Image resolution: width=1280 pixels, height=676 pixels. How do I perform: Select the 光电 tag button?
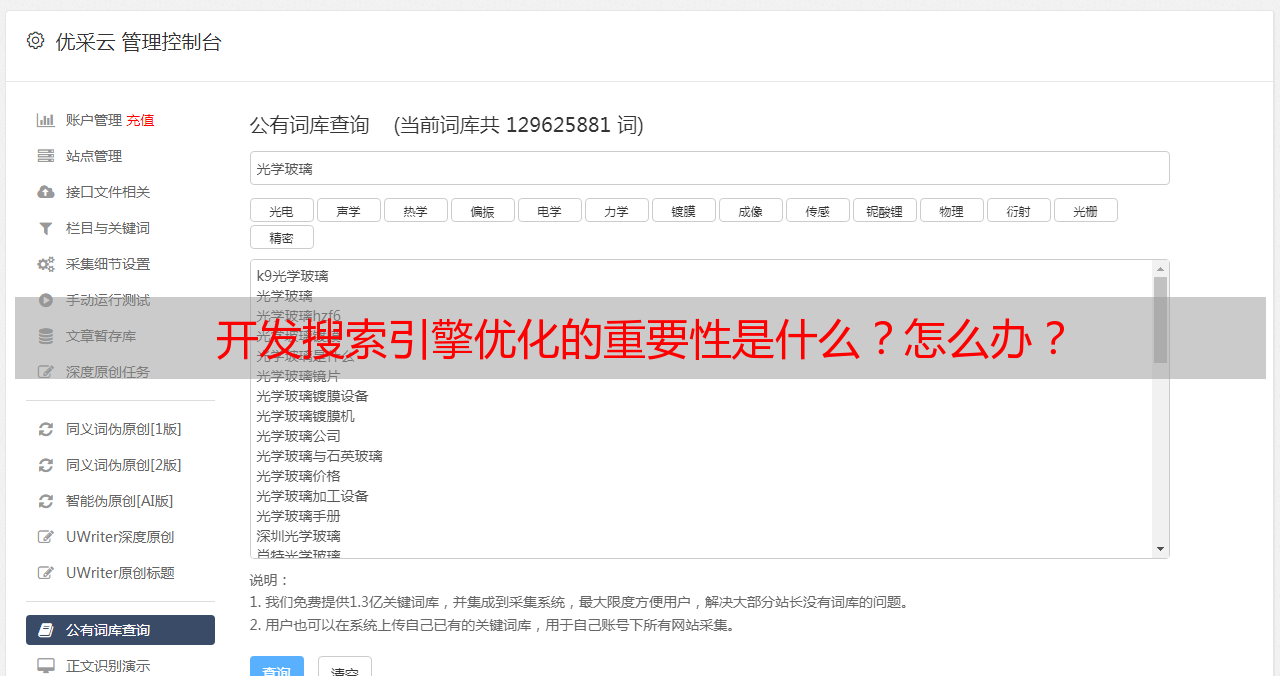282,210
